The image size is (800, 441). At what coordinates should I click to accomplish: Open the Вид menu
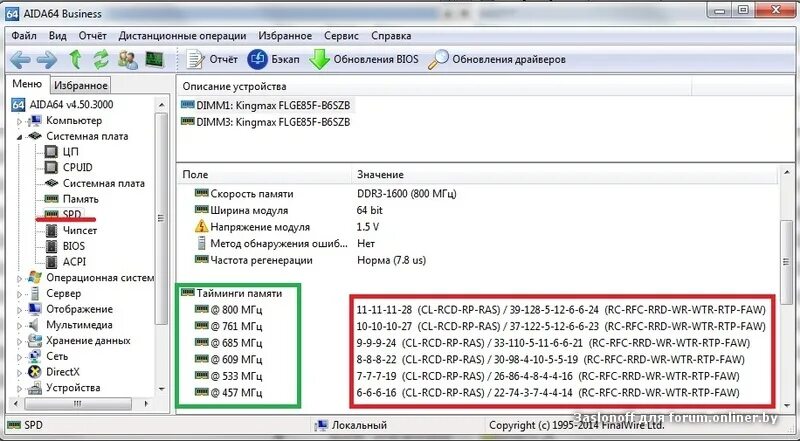point(58,36)
